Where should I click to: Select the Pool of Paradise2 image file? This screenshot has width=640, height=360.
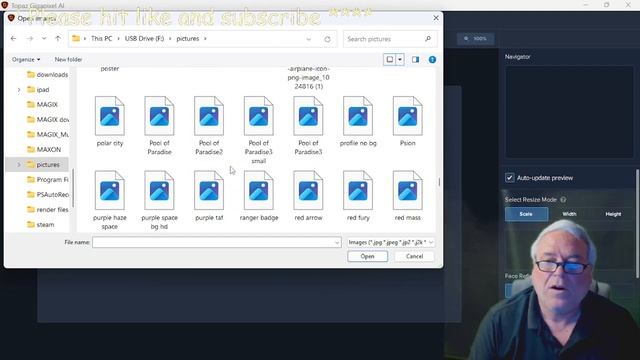coord(209,125)
